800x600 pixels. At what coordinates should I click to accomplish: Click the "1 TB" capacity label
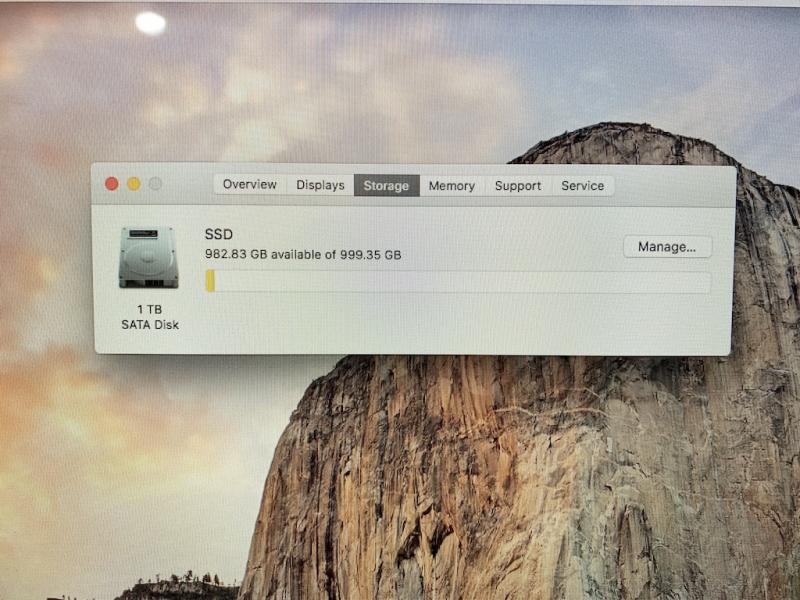(x=149, y=309)
